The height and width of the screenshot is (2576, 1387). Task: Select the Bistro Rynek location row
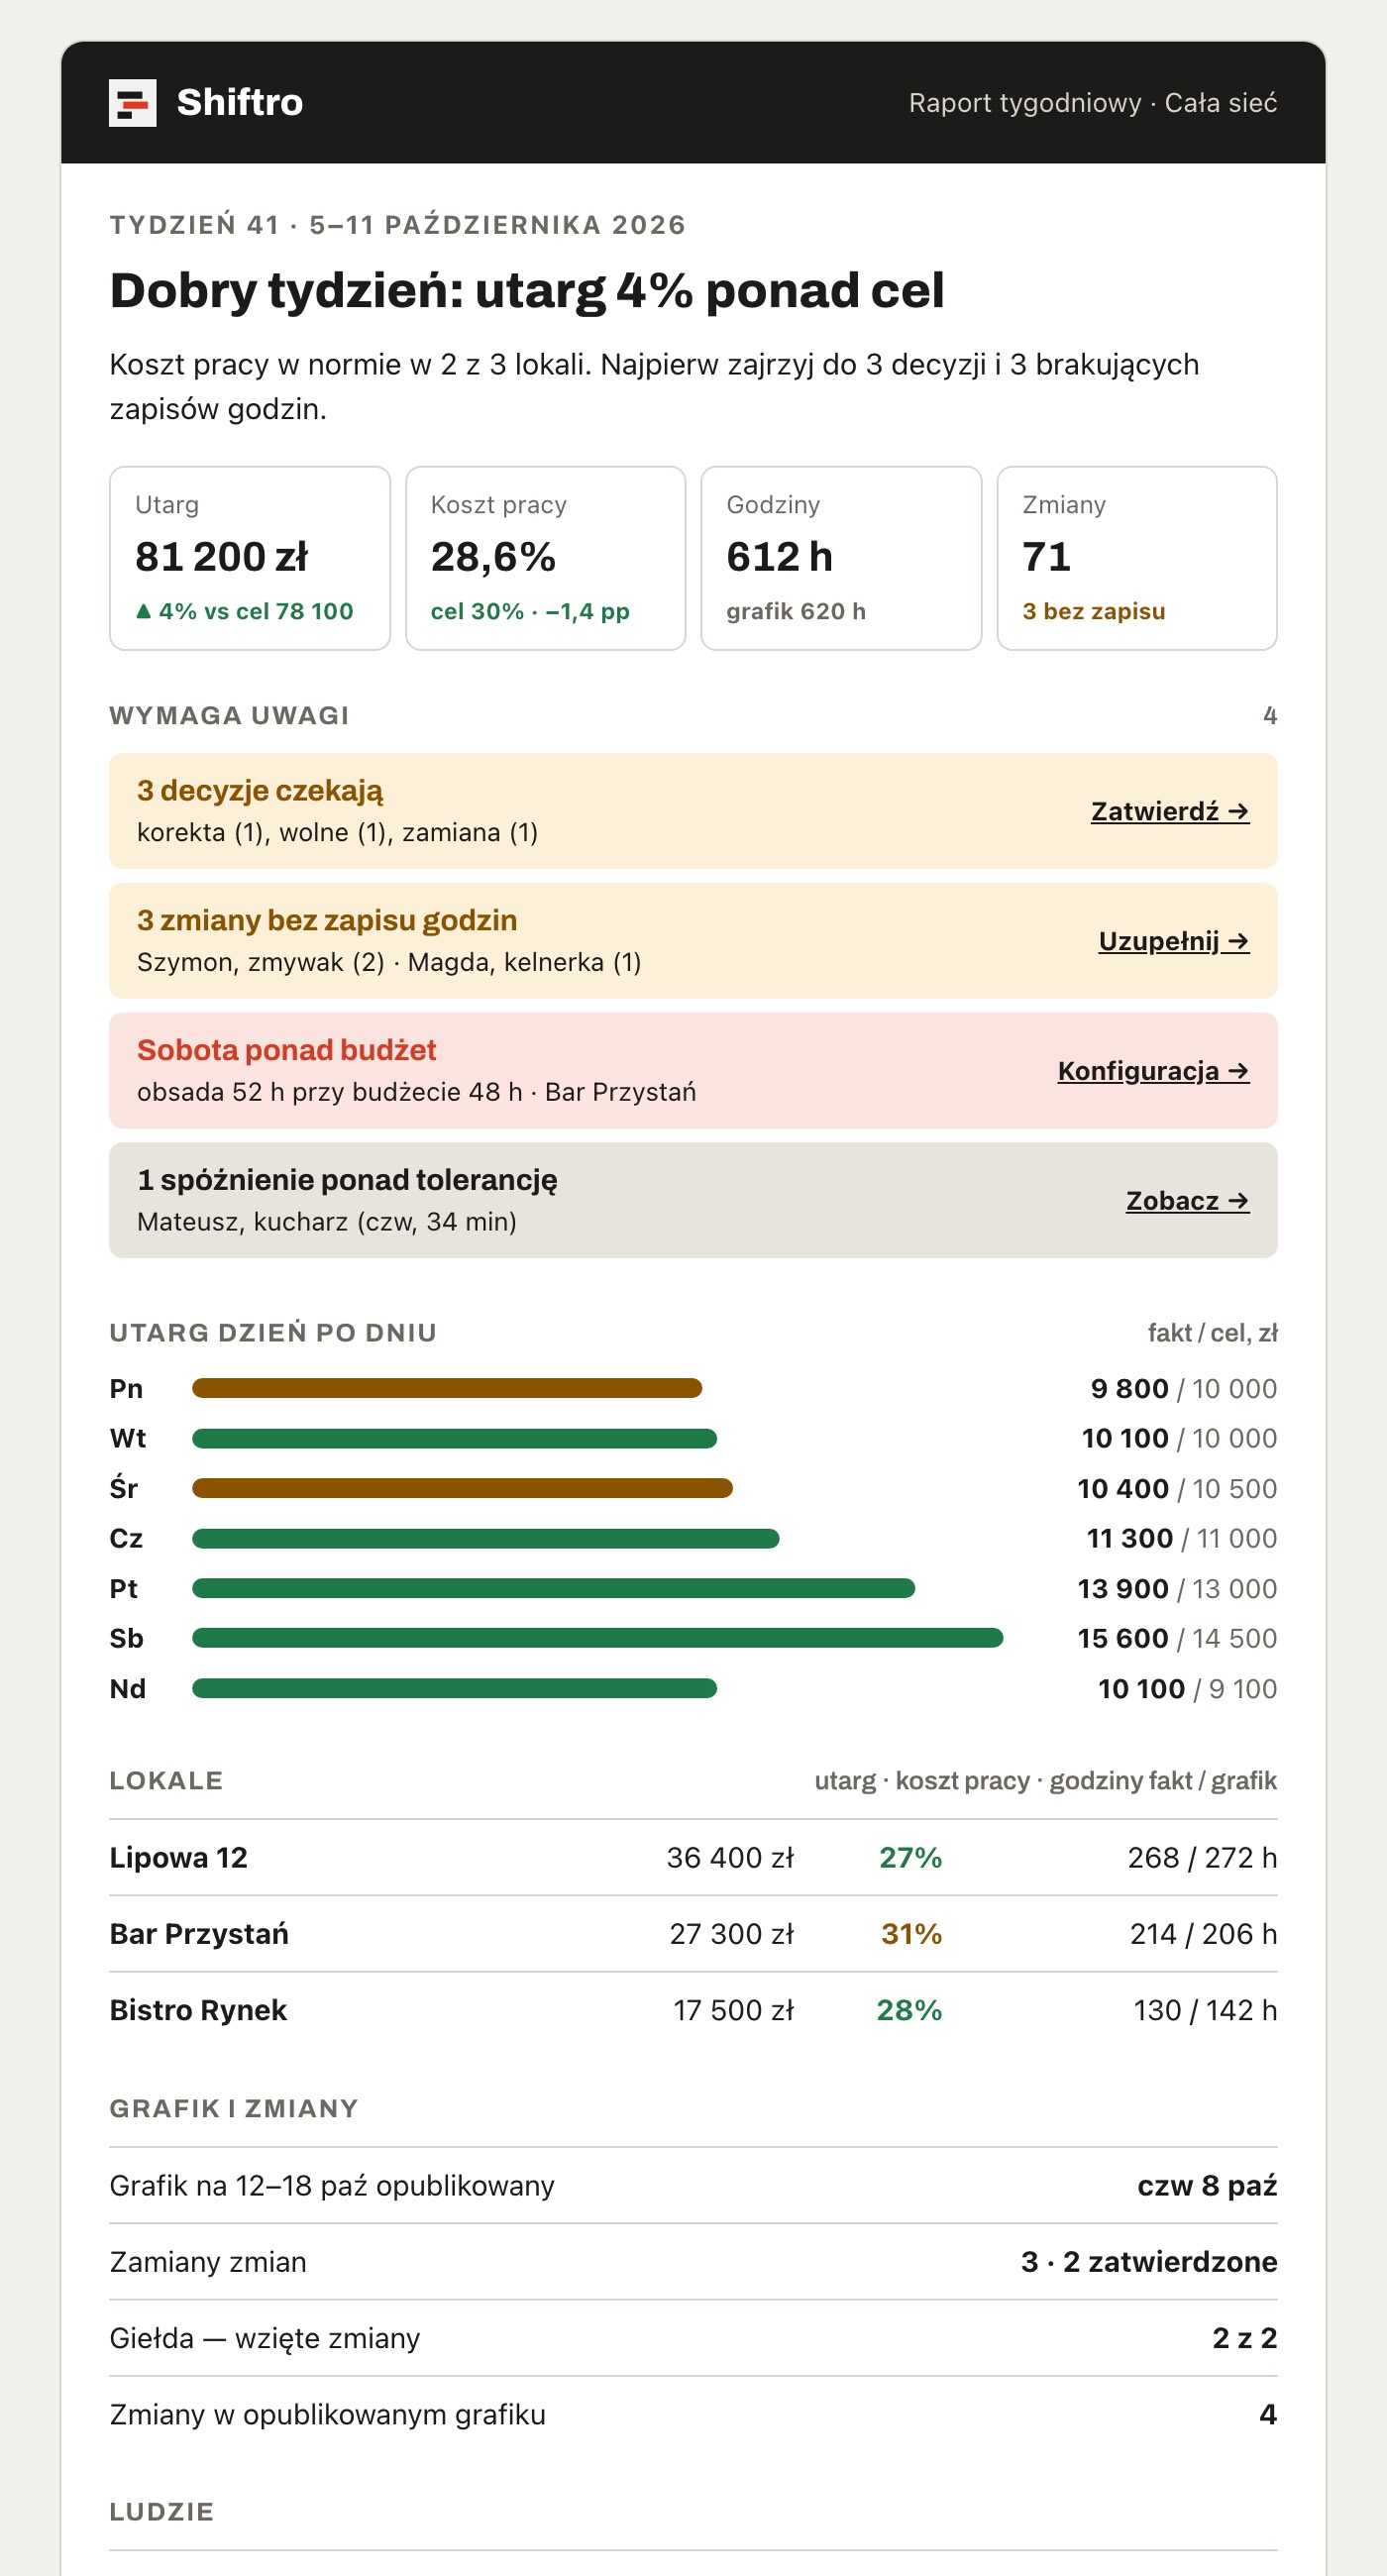(693, 2010)
